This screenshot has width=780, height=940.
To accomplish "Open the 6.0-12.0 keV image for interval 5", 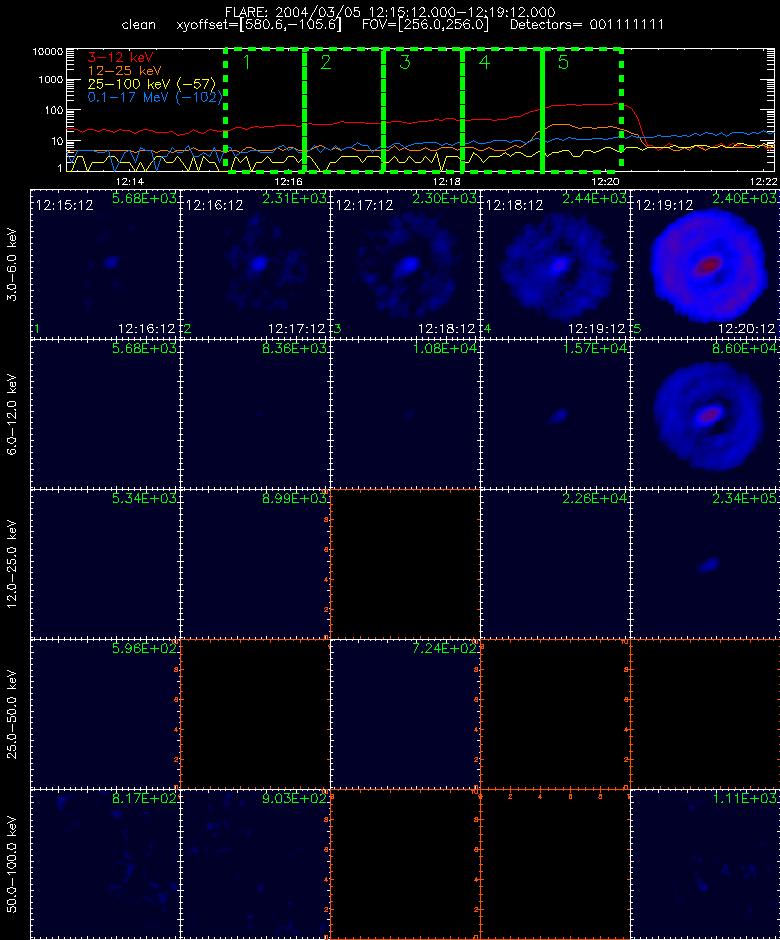I will click(x=705, y=414).
